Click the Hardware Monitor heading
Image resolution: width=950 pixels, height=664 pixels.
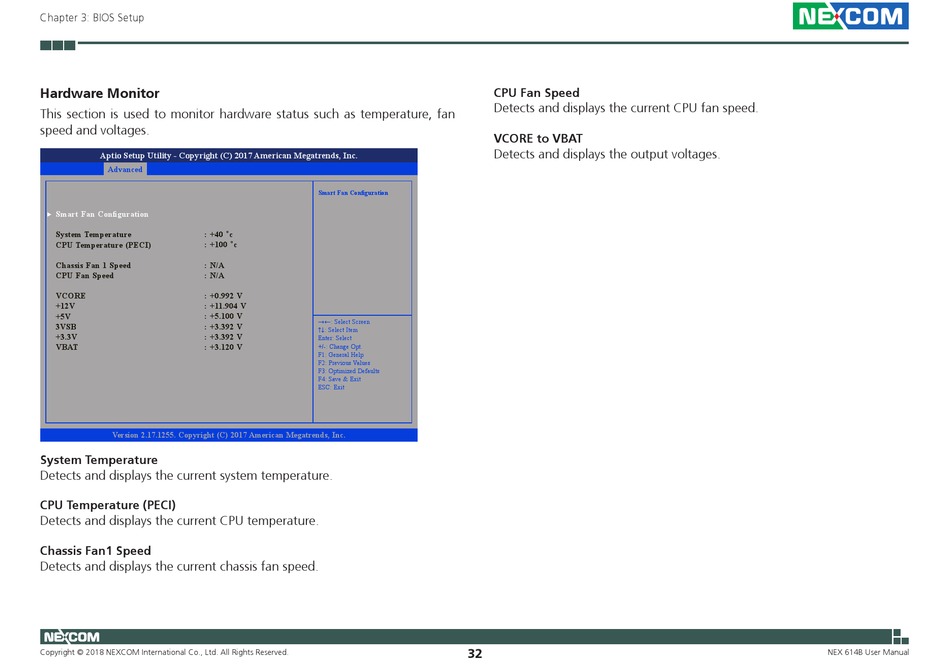point(99,93)
